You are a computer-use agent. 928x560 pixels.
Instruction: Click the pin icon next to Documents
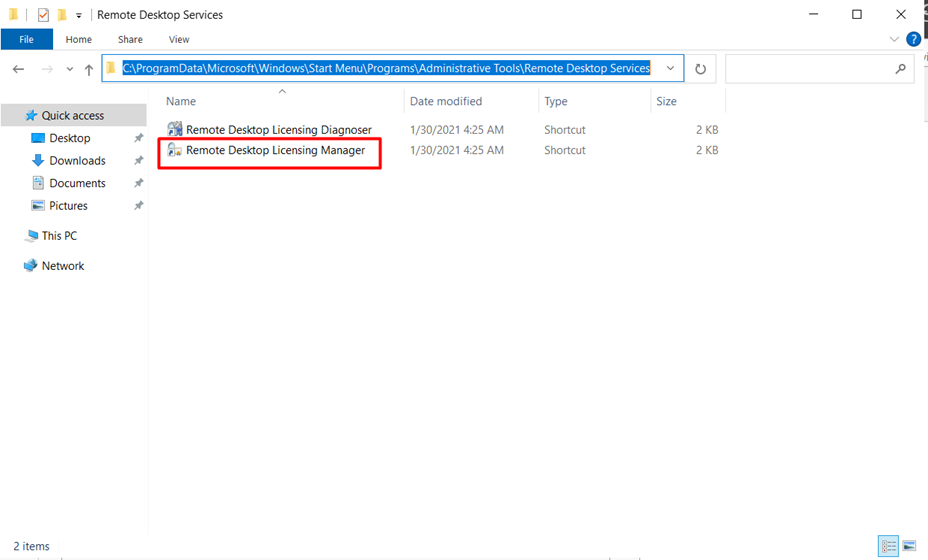(x=138, y=183)
